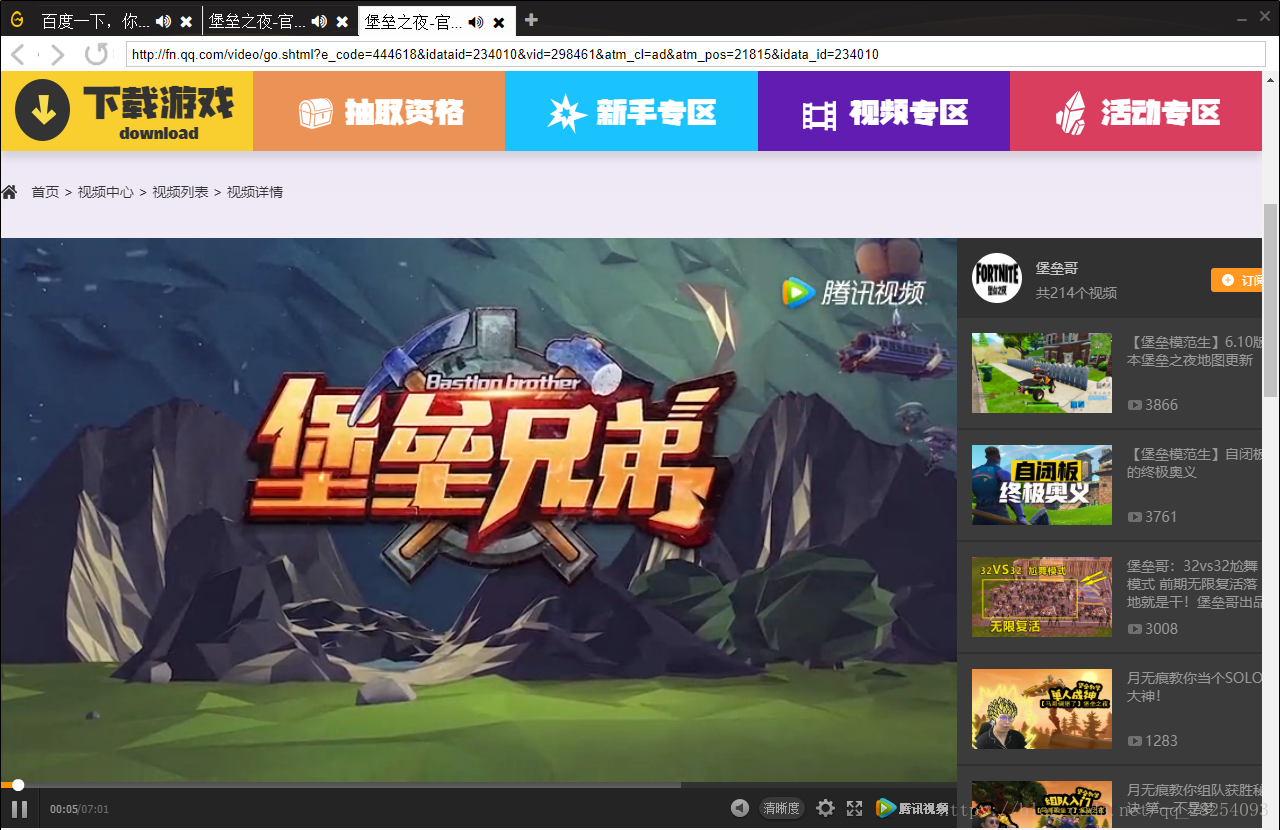Close the second 堡垒之夜 tab
Viewport: 1280px width, 830px height.
click(342, 22)
